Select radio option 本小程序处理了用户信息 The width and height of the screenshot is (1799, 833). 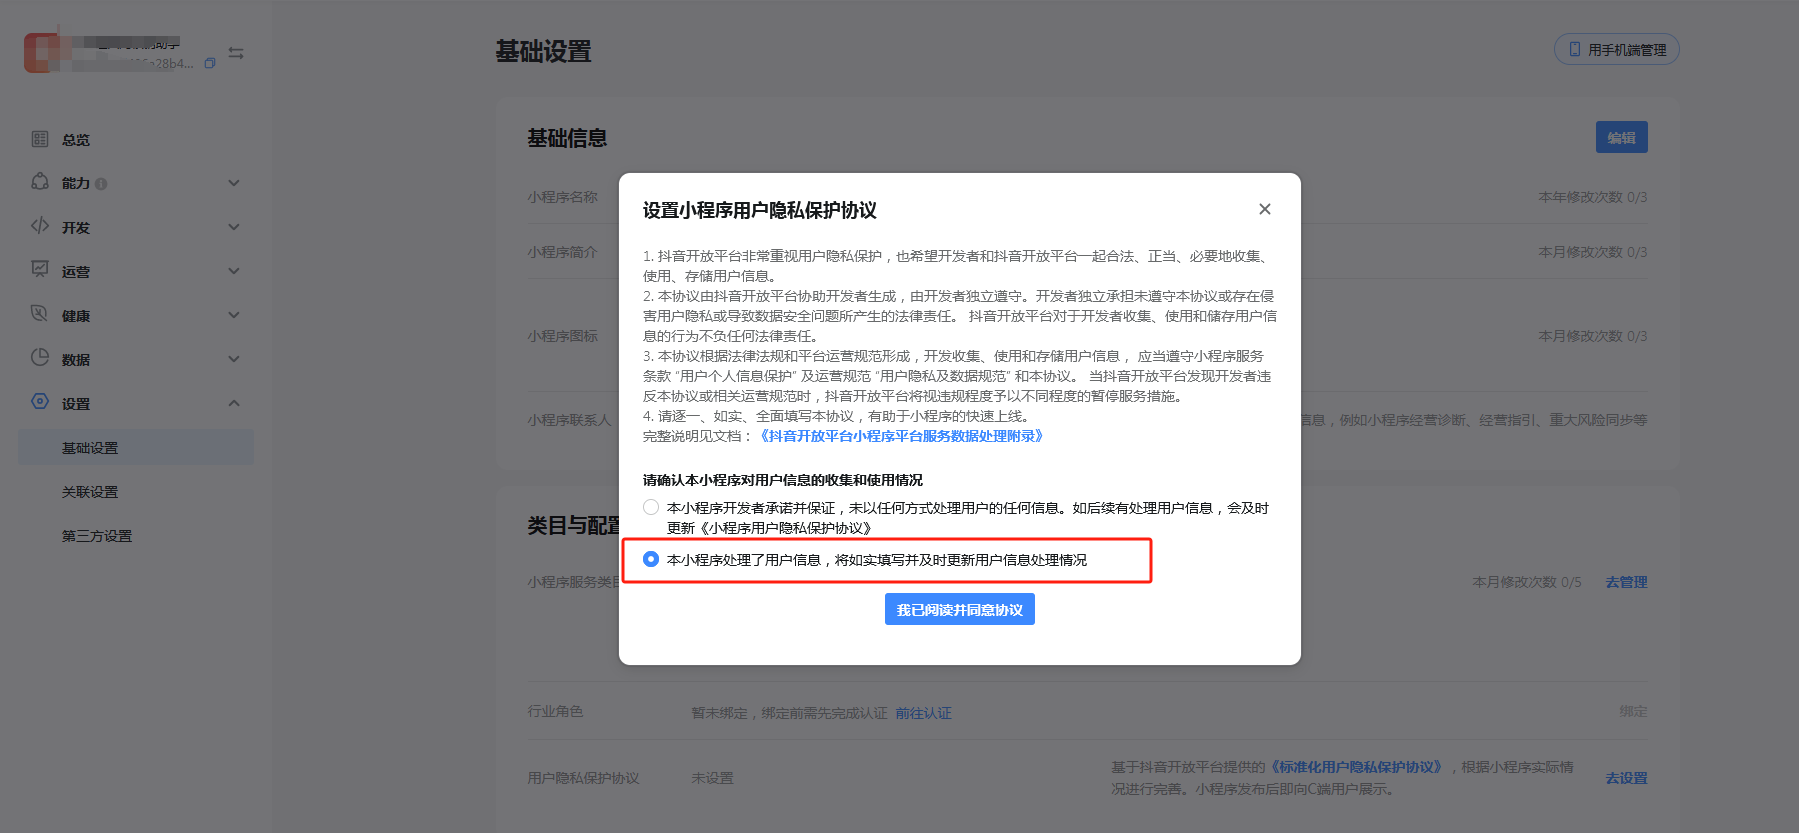[x=651, y=559]
